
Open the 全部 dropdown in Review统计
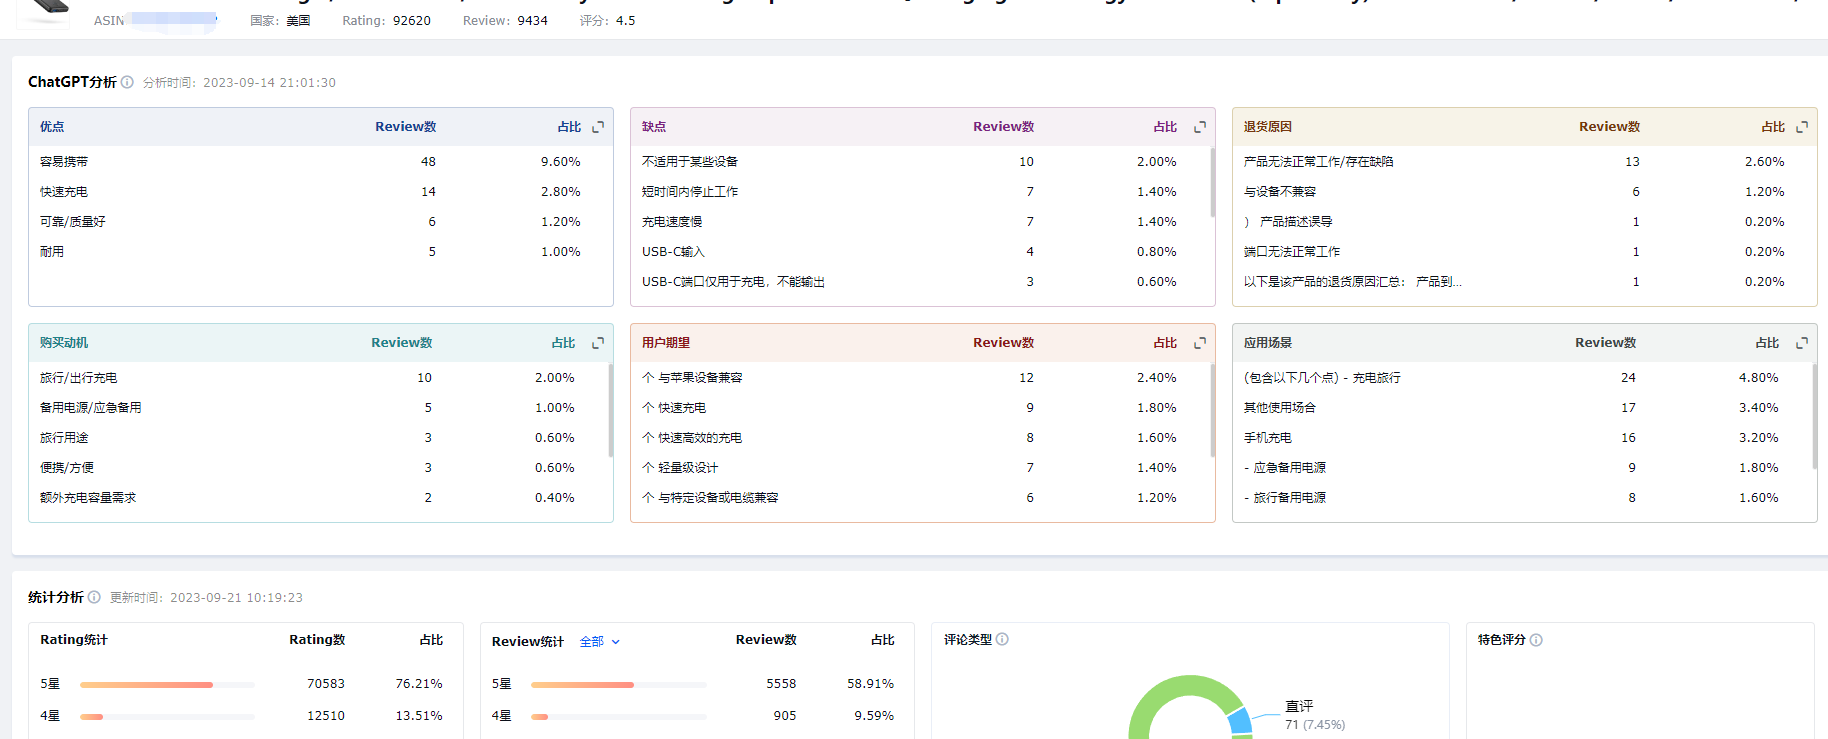[x=600, y=642]
